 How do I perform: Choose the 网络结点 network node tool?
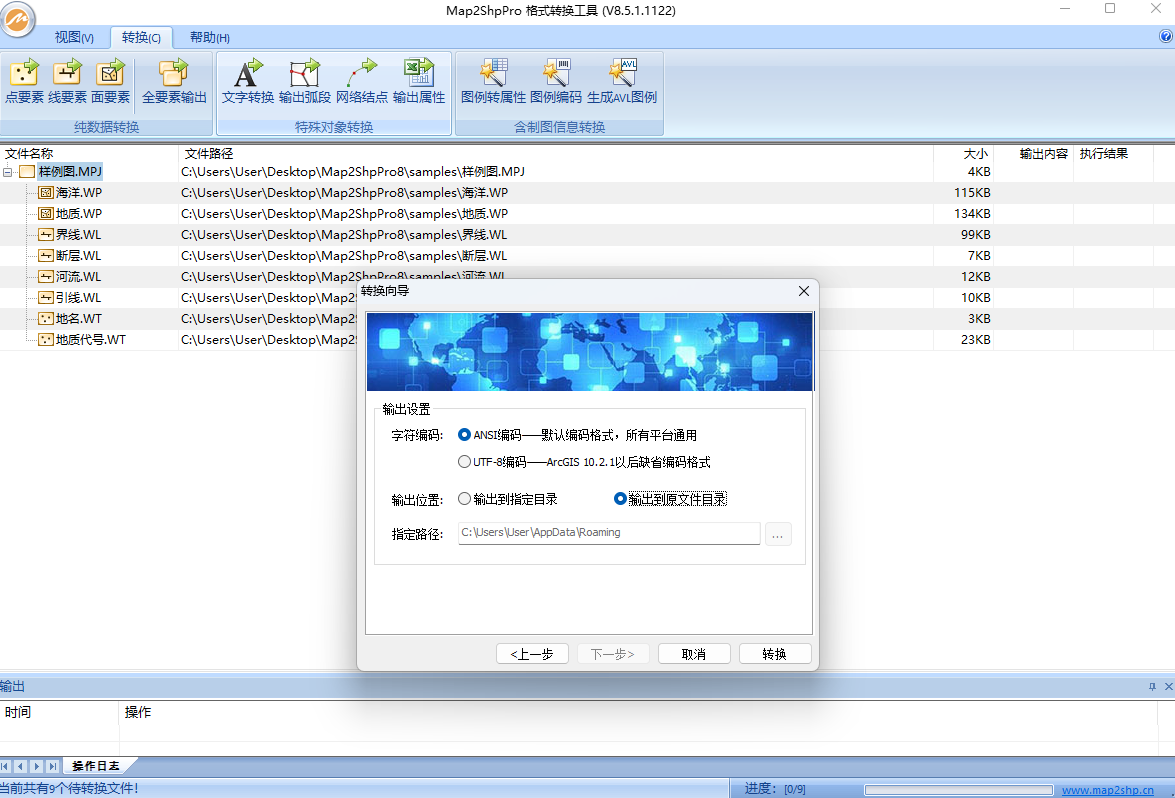pos(361,82)
